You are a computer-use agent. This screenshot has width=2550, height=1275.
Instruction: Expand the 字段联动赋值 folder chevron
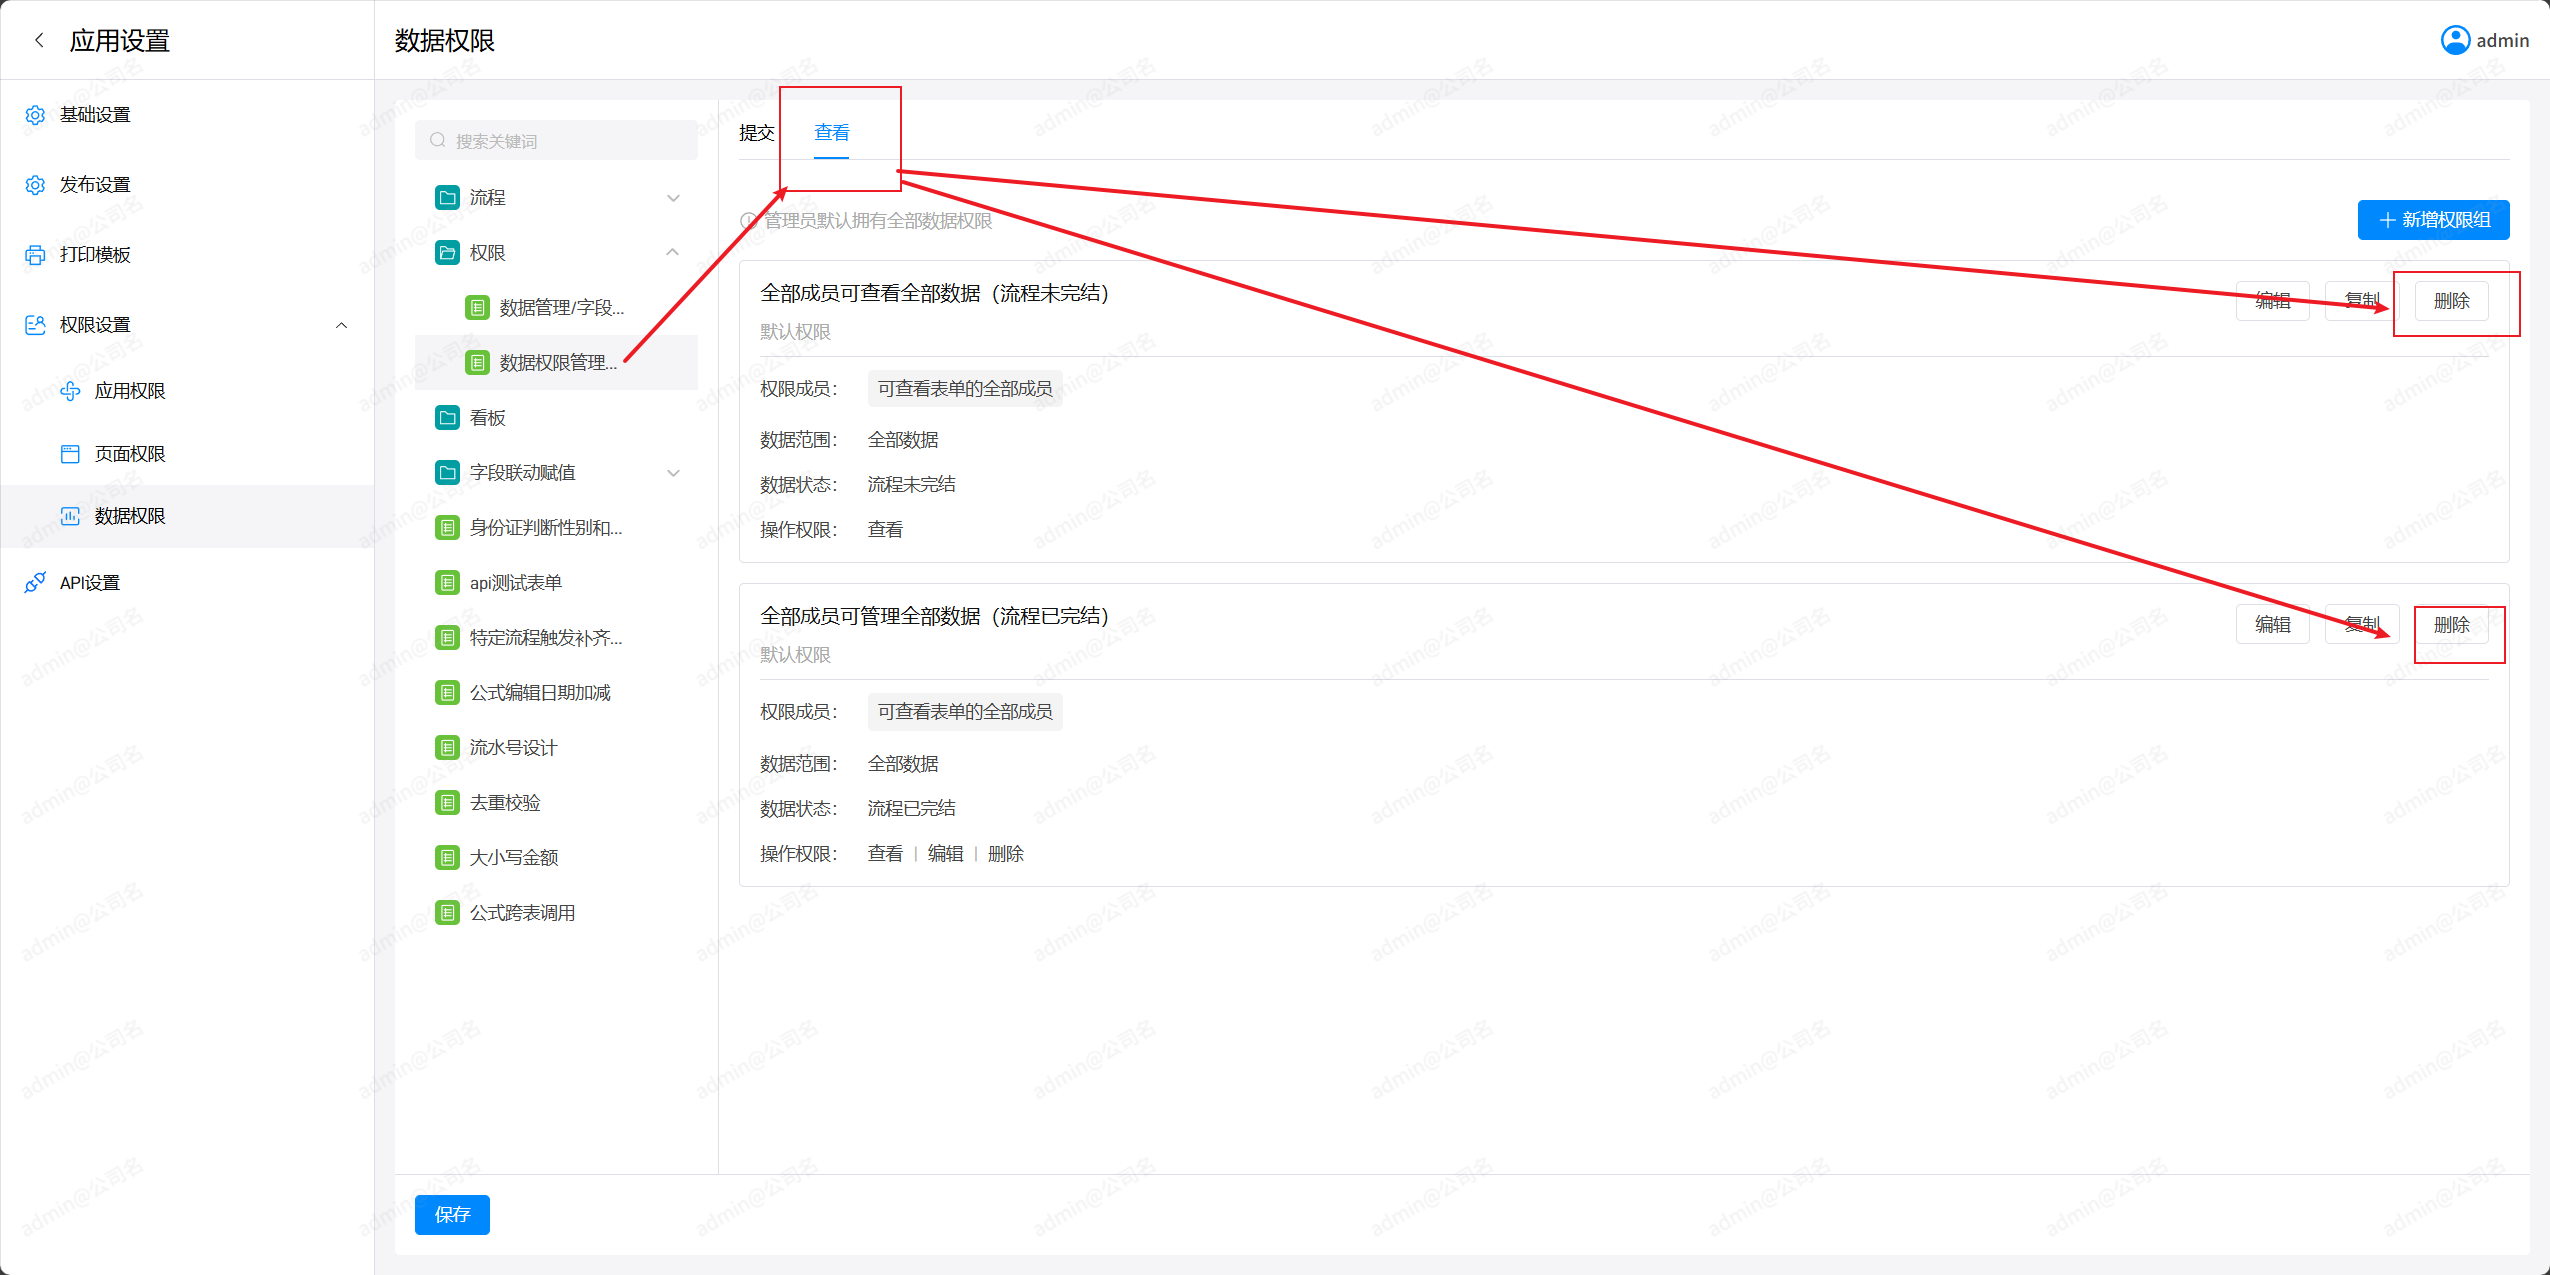pyautogui.click(x=673, y=473)
